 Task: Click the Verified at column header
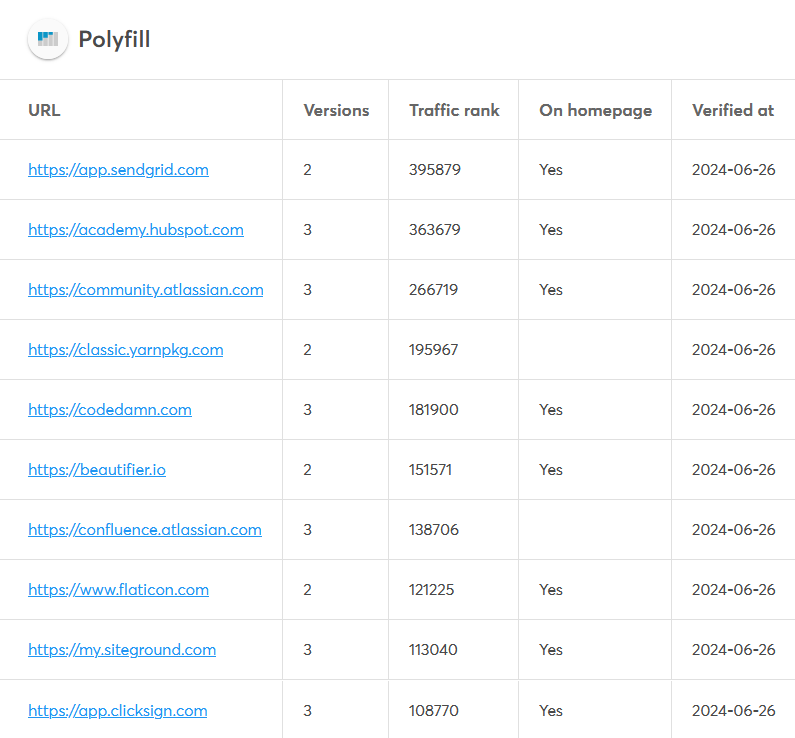(x=733, y=110)
